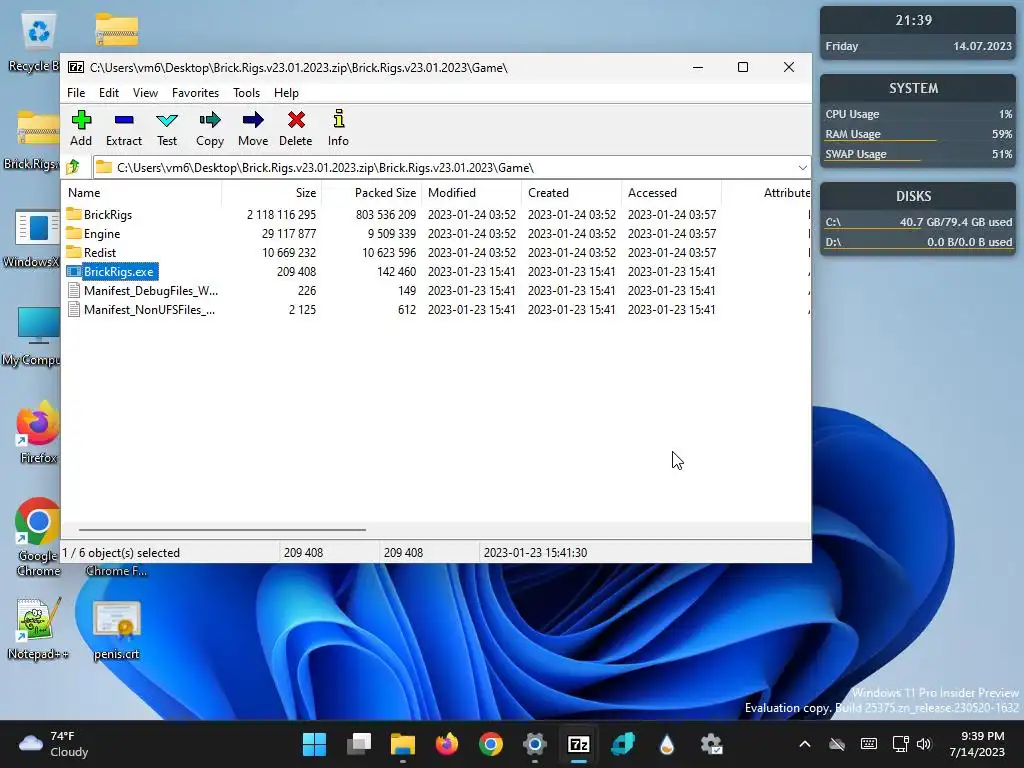This screenshot has height=768, width=1024.
Task: Open Settings gear icon on taskbar
Action: [x=535, y=744]
